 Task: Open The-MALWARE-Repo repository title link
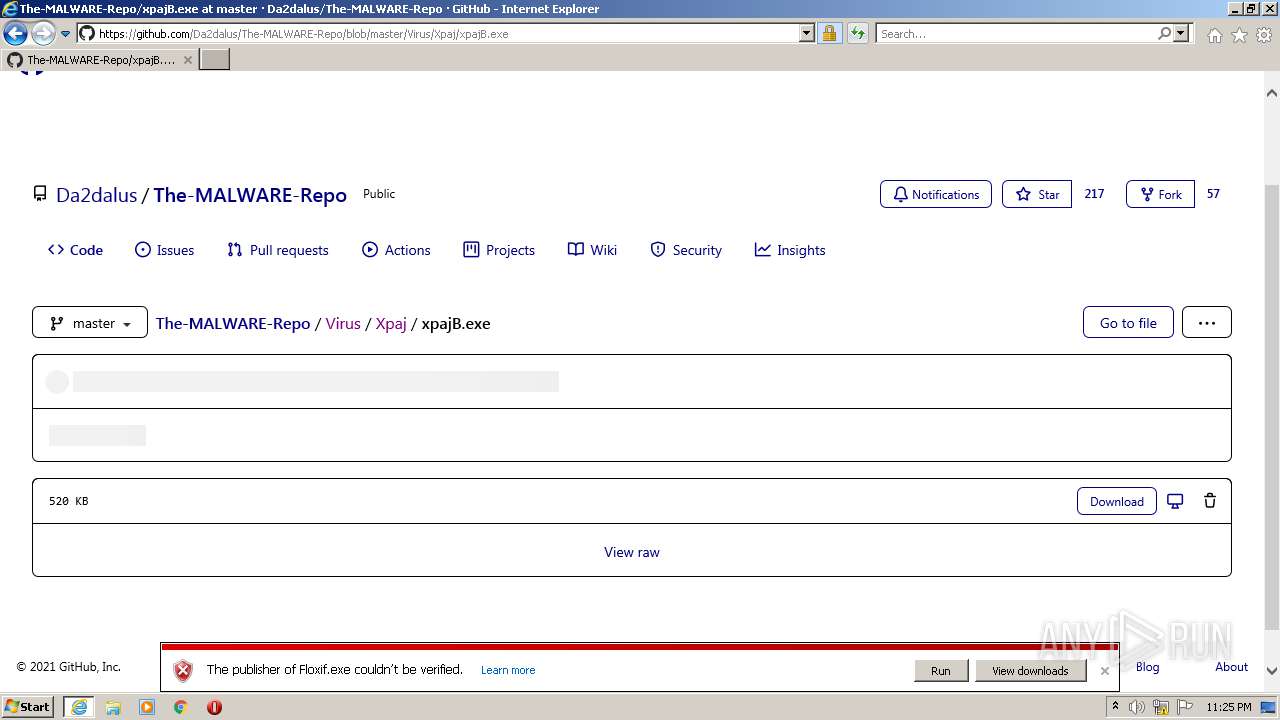(x=250, y=195)
